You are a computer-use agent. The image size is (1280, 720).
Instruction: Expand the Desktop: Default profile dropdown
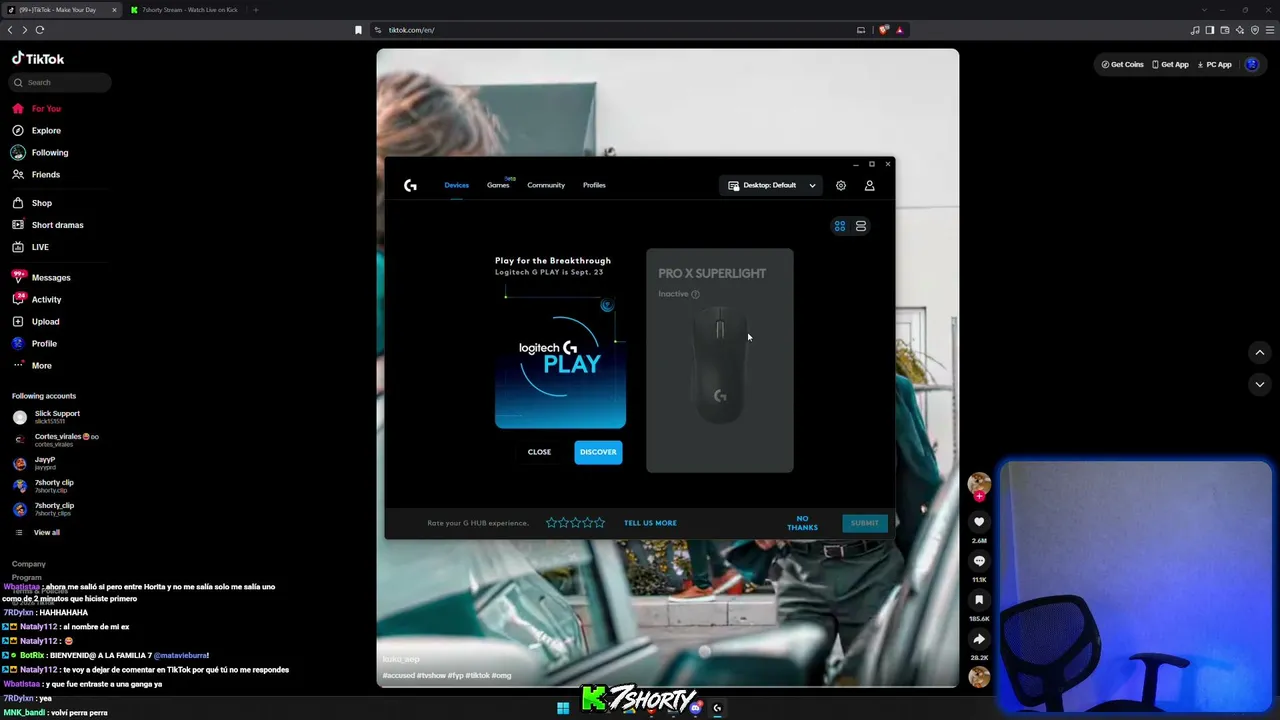tap(771, 185)
